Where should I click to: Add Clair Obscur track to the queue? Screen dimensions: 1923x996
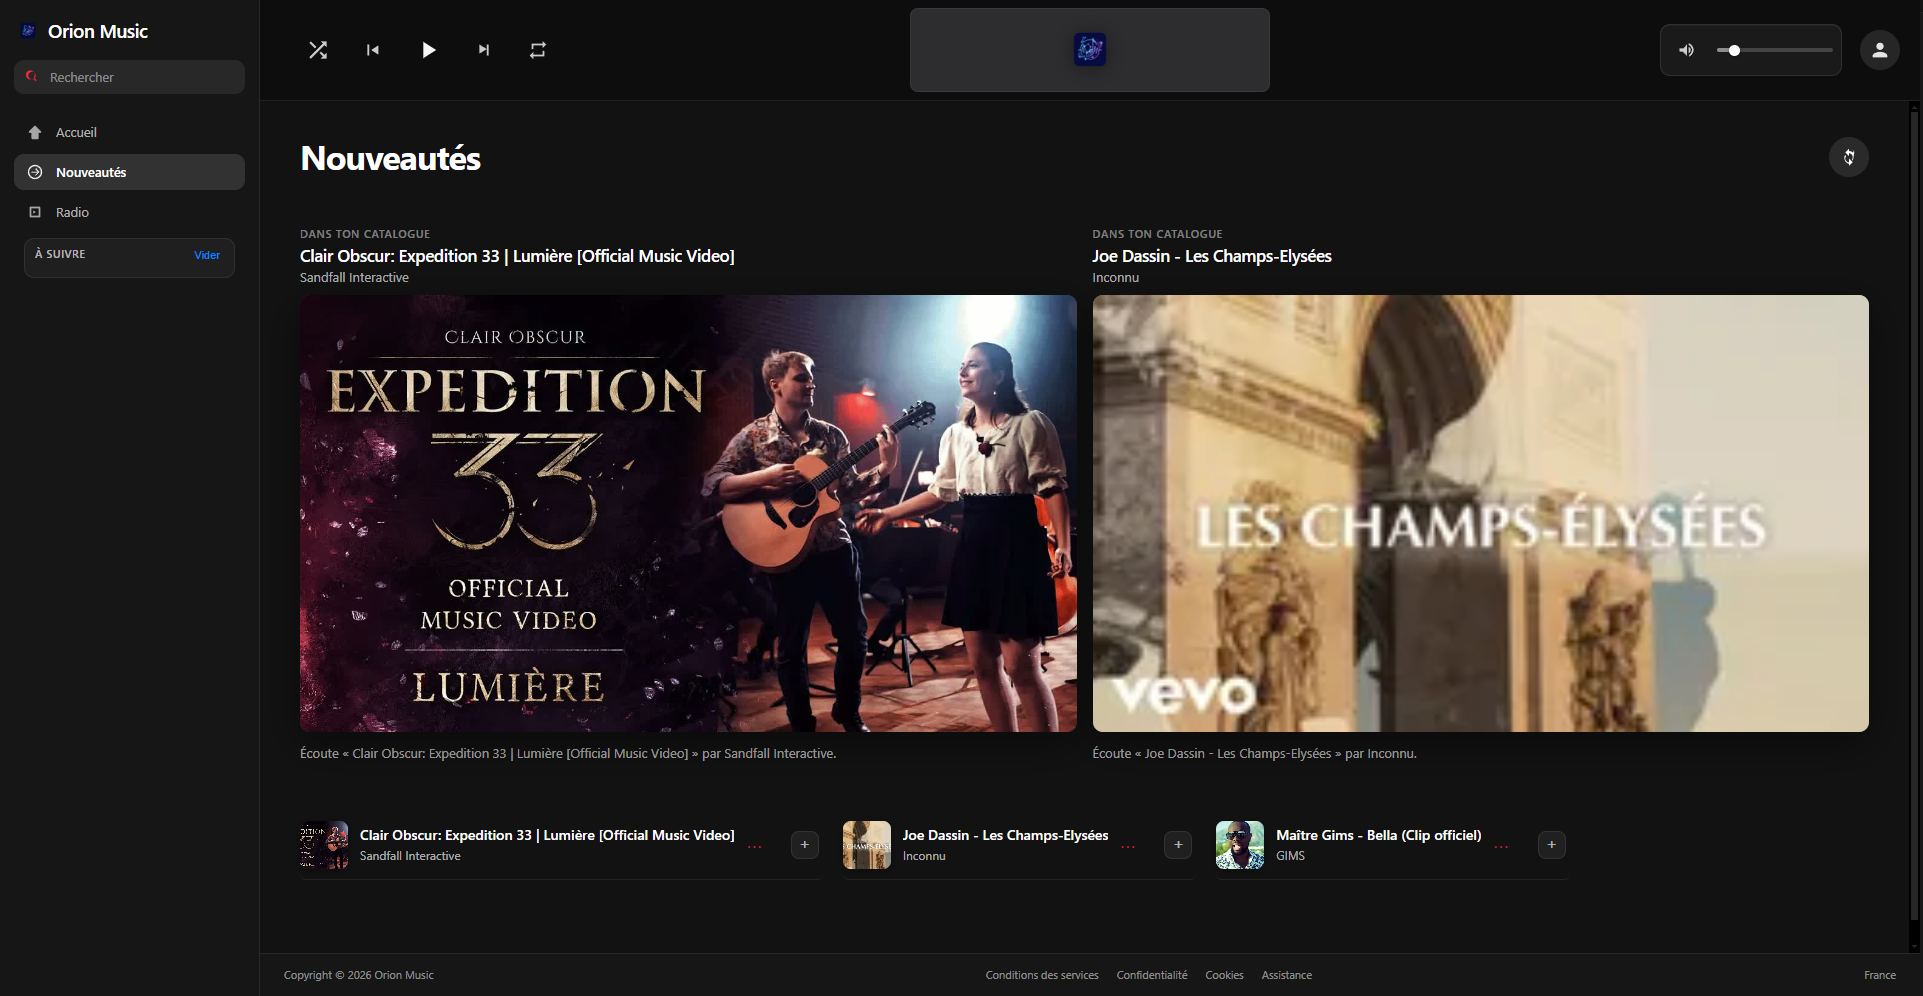pos(805,845)
